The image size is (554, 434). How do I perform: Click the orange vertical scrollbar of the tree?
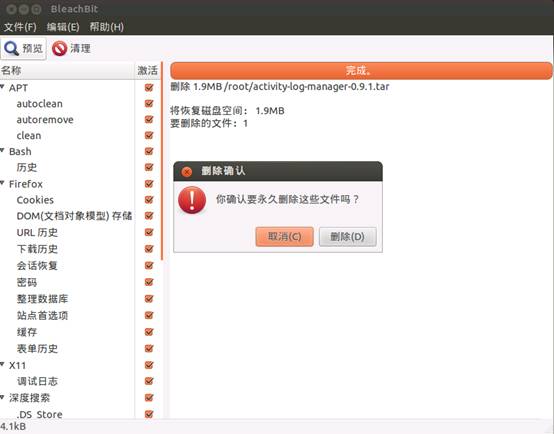click(162, 161)
